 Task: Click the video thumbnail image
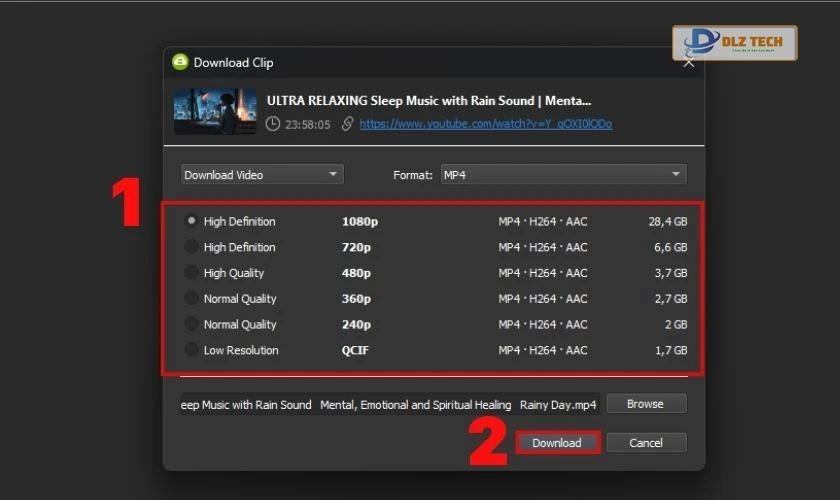215,111
